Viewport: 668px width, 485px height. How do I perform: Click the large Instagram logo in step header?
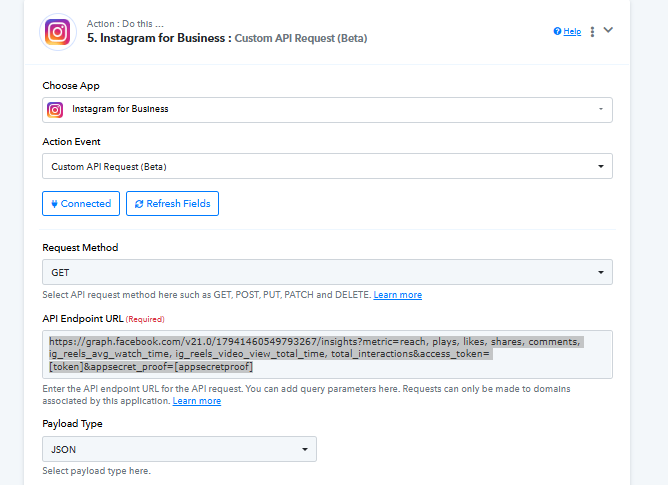[58, 32]
